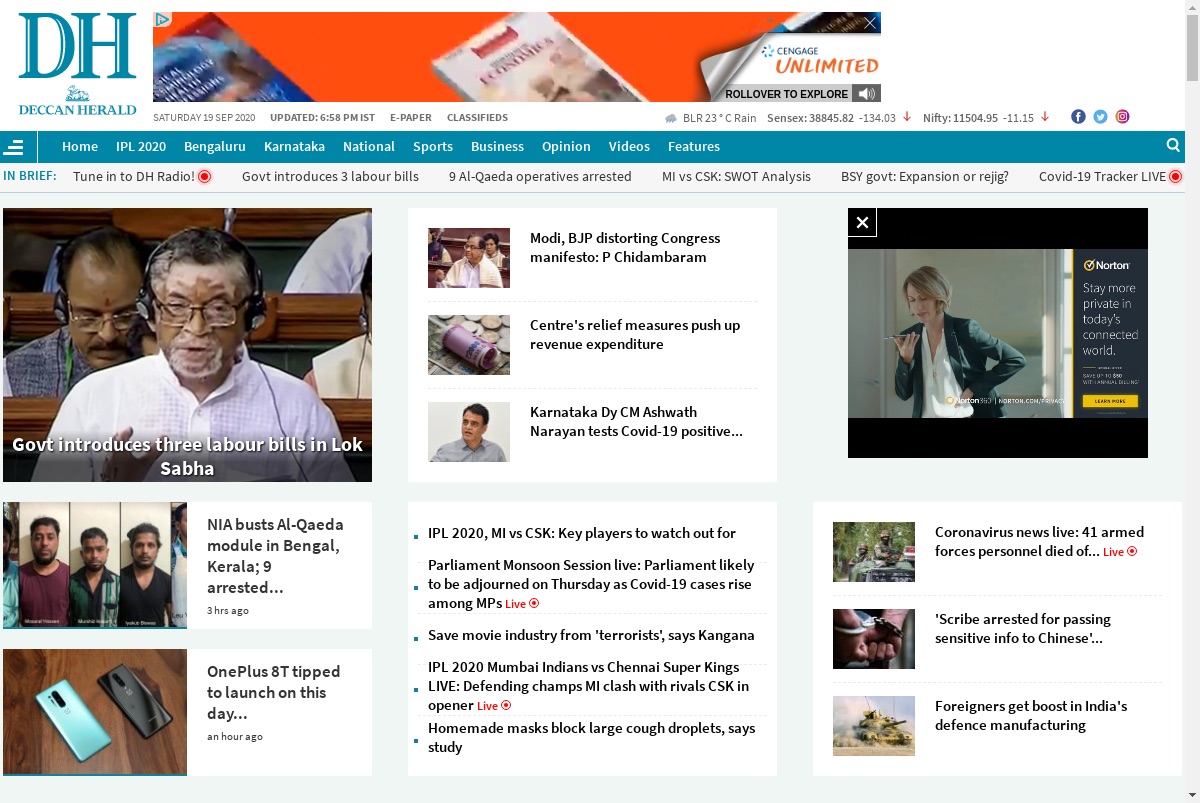Open Deccan Herald Instagram icon
1200x803 pixels.
(1122, 117)
